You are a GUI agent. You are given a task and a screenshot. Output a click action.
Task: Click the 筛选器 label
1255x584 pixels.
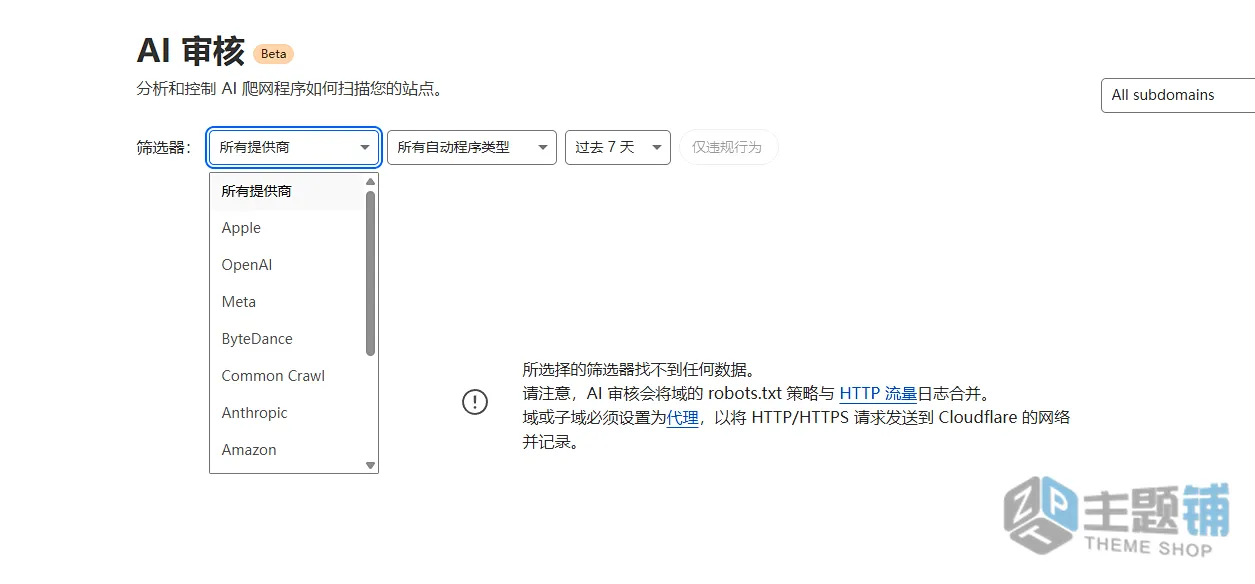click(163, 147)
